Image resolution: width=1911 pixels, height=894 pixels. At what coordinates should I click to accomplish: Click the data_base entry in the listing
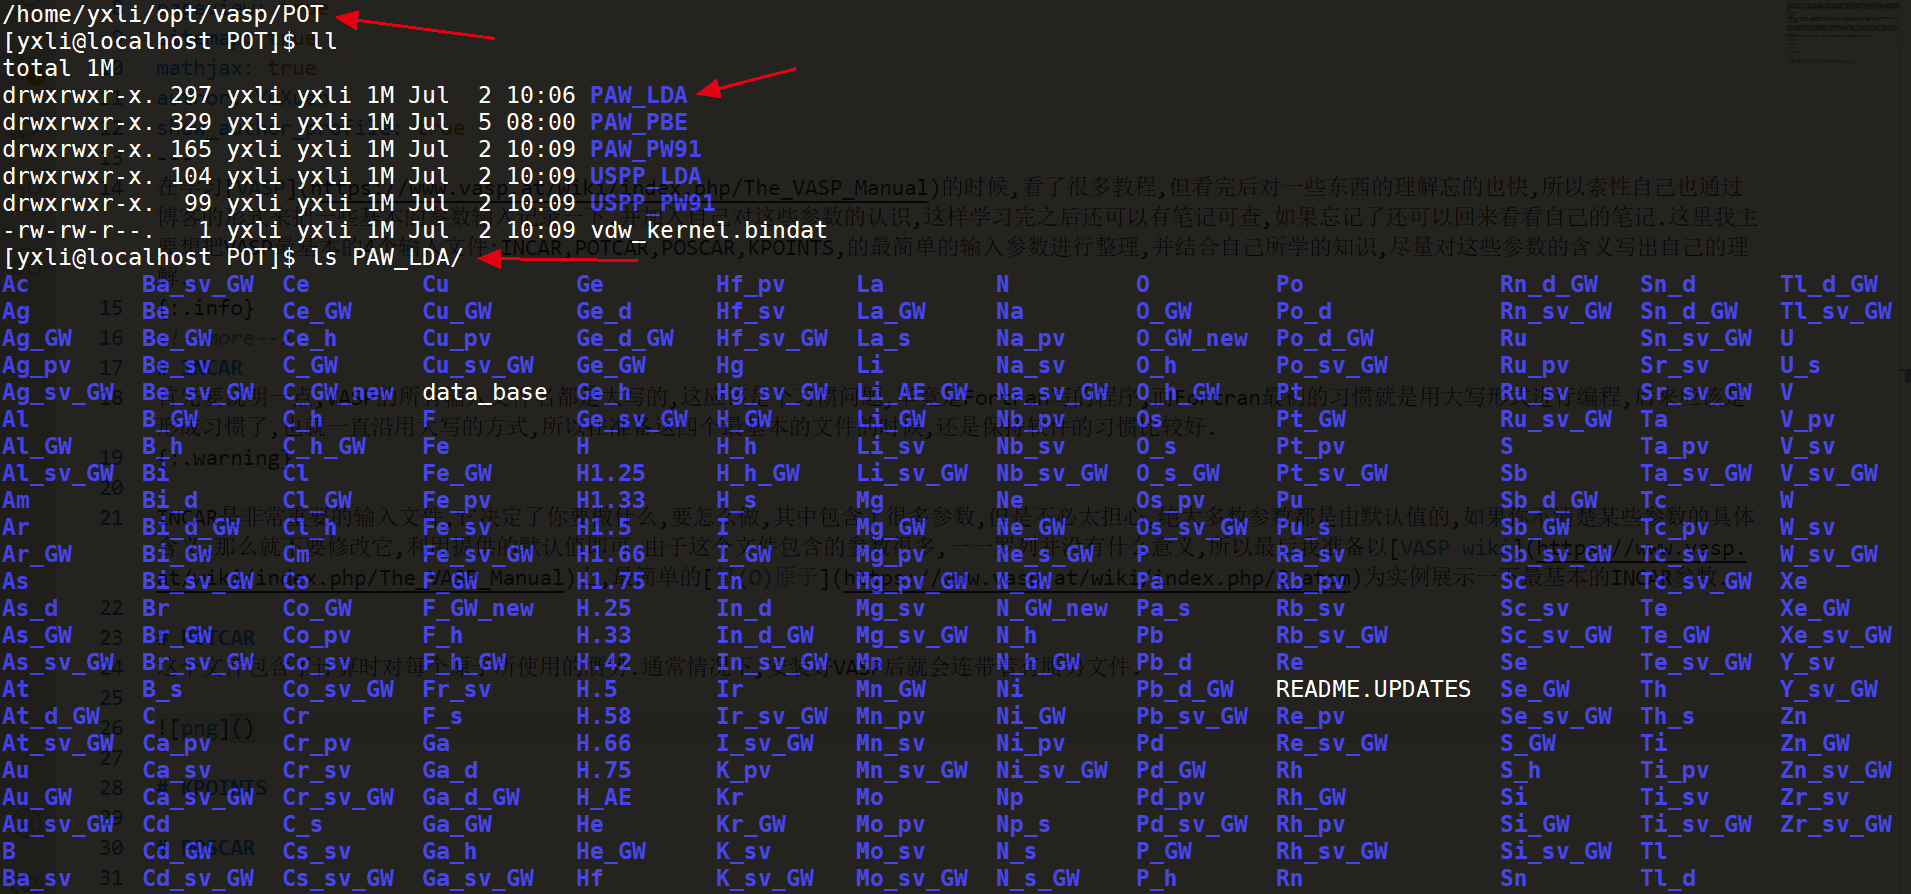click(x=485, y=392)
